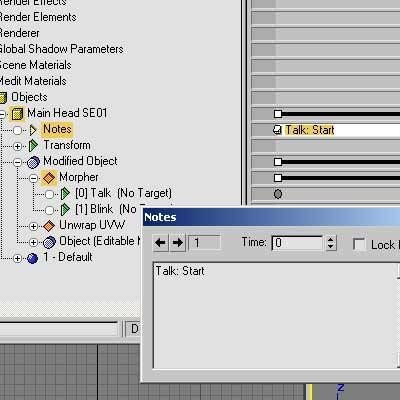Select the Modified Object cylinder icon
Screen dimensions: 400x400
click(x=33, y=162)
